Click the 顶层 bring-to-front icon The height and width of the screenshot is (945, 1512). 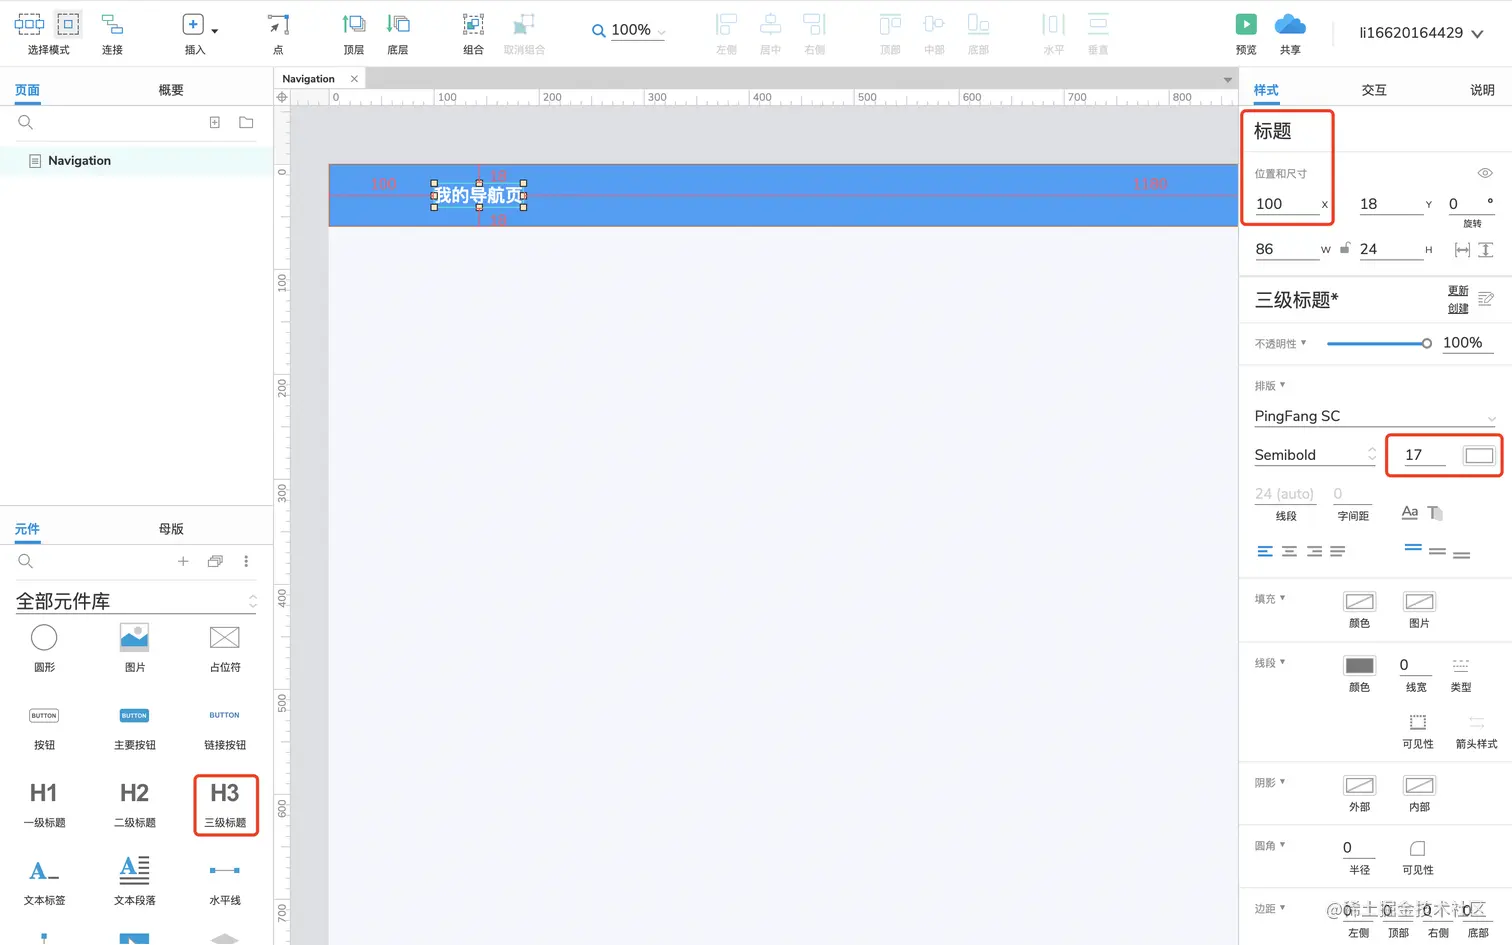pyautogui.click(x=353, y=33)
